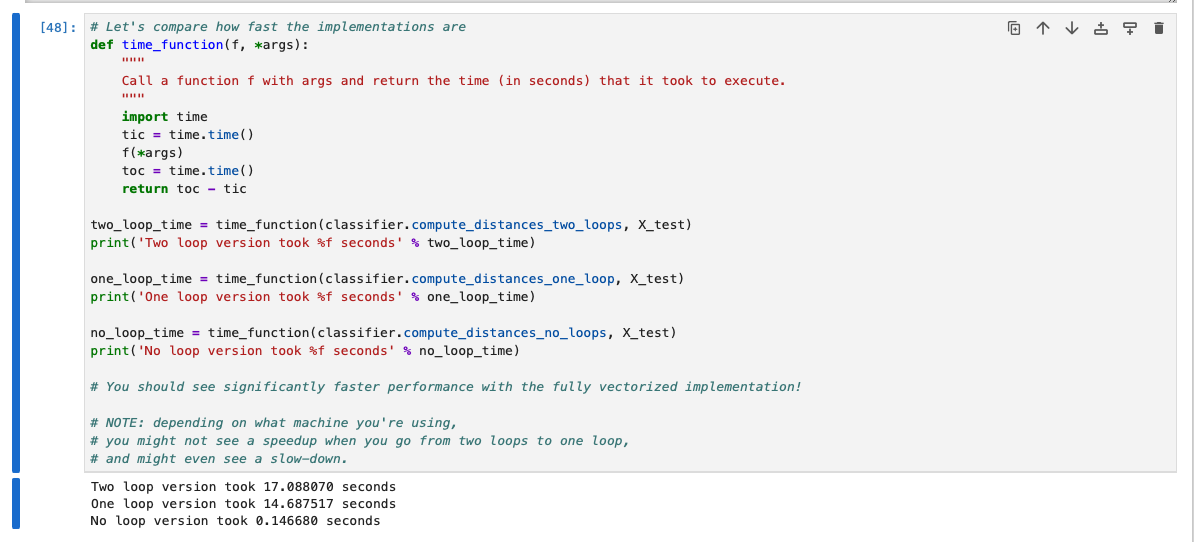The width and height of the screenshot is (1194, 542).
Task: Insert a new cell above this one
Action: (x=1100, y=28)
